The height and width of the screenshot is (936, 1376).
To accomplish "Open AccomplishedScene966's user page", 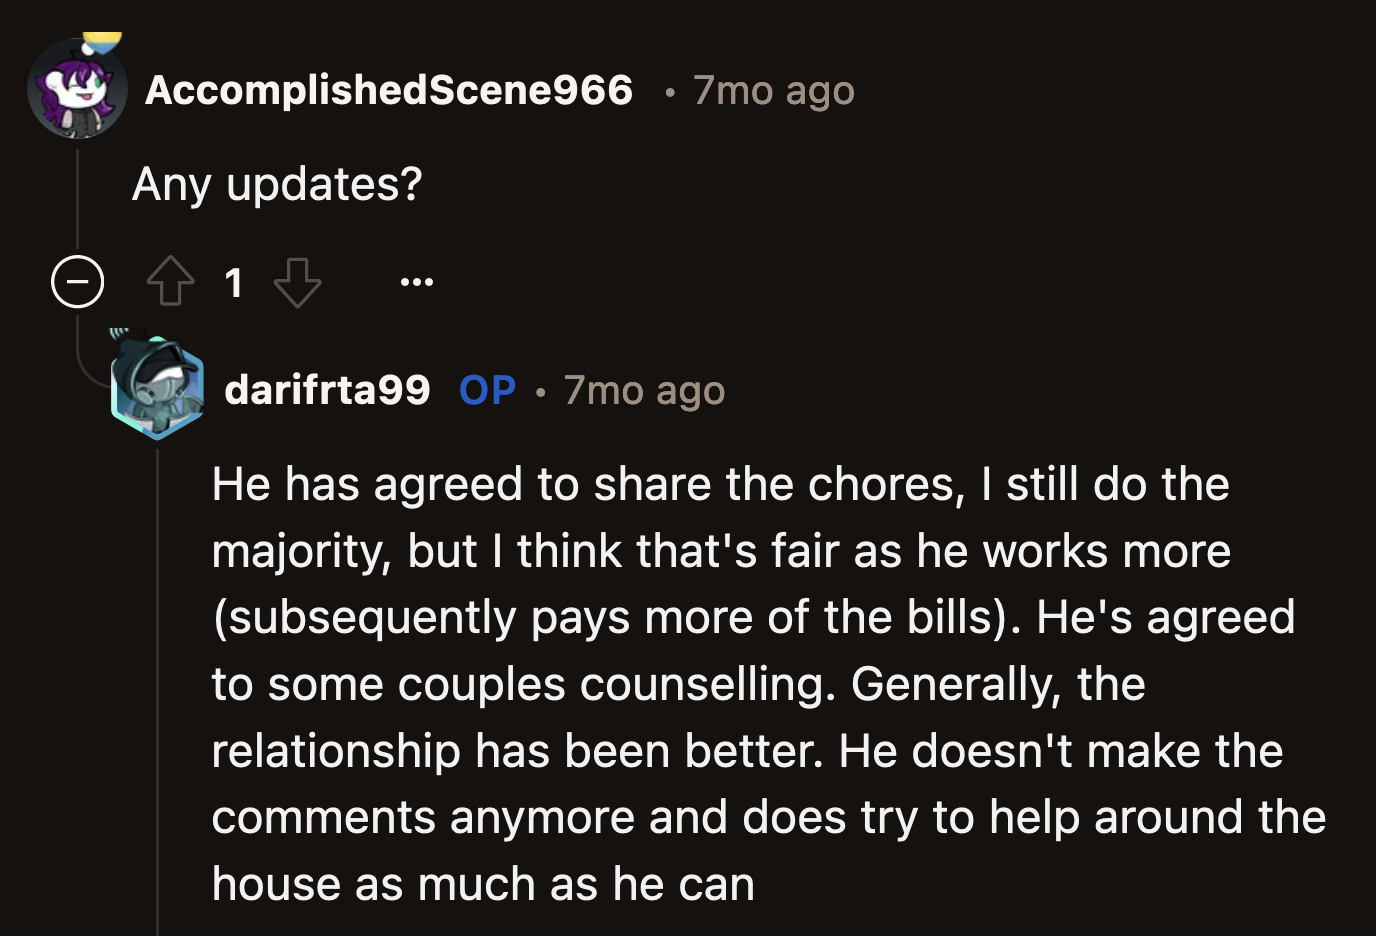I will (390, 89).
